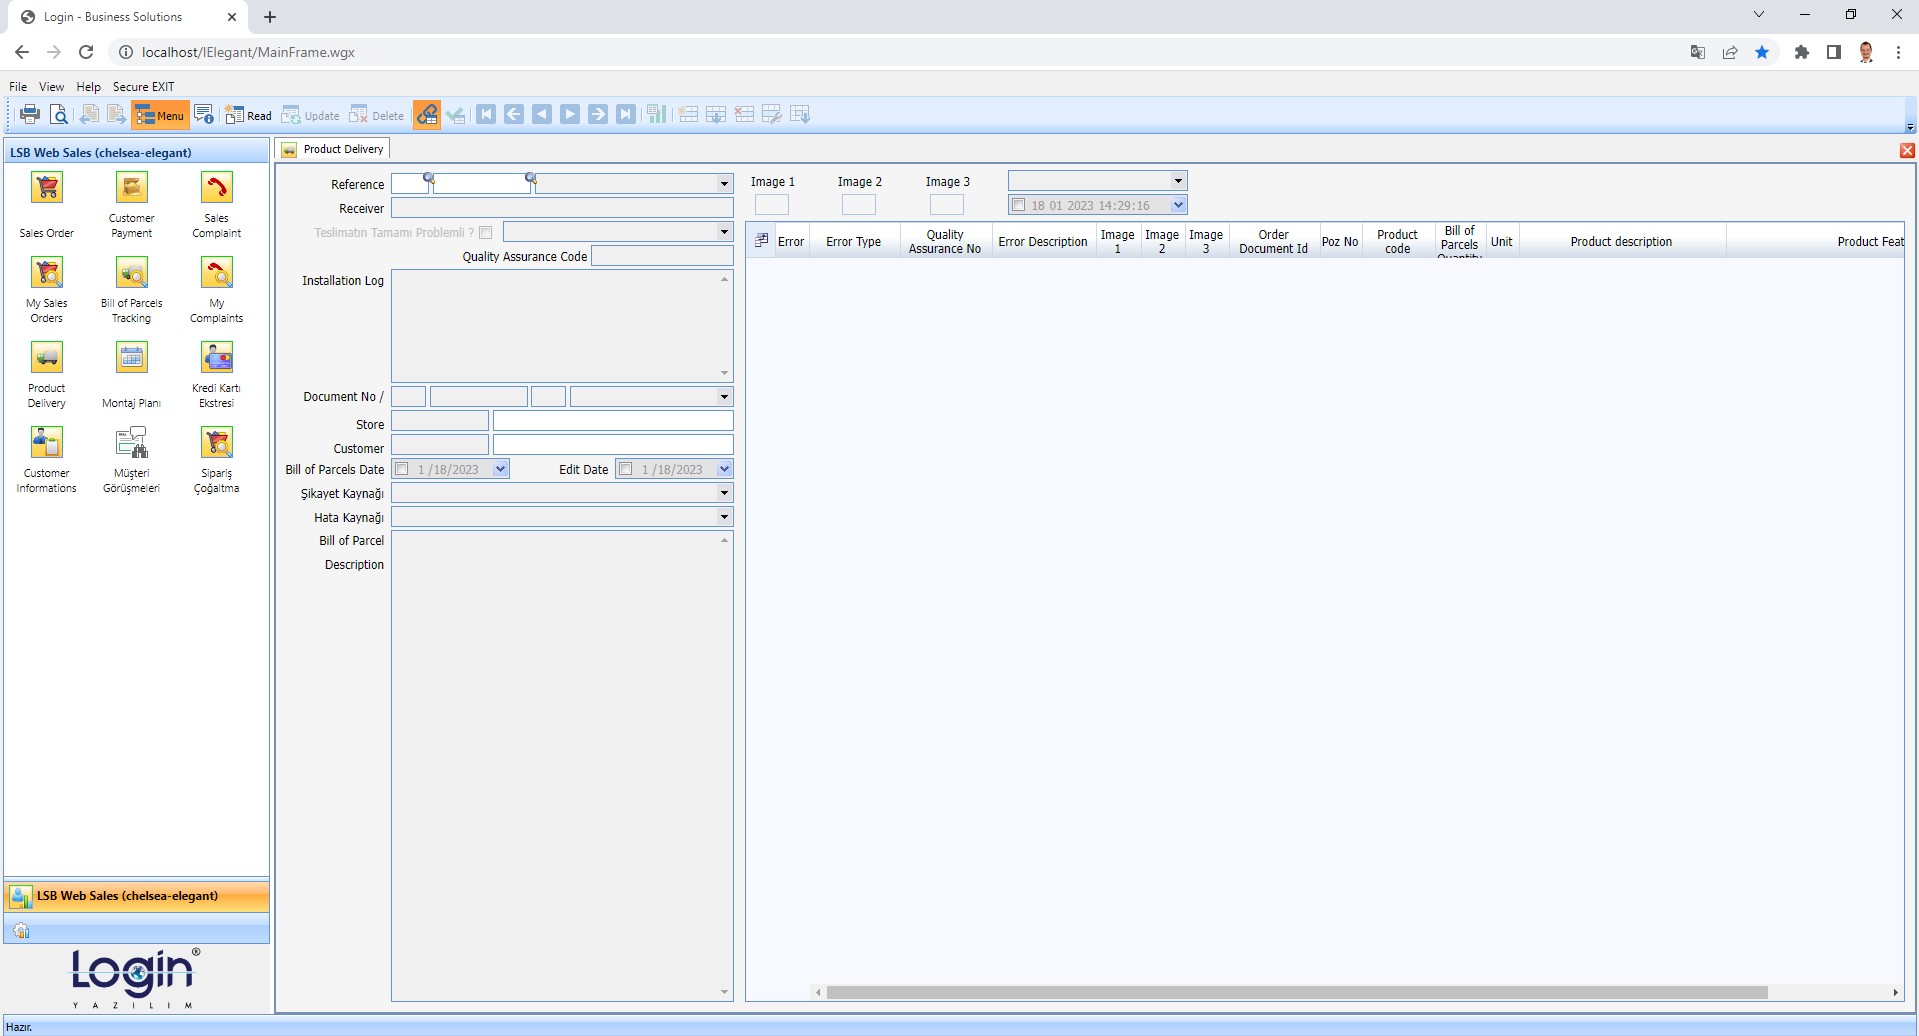Expand the Hata Kaynağı dropdown
1919x1036 pixels.
pos(723,516)
